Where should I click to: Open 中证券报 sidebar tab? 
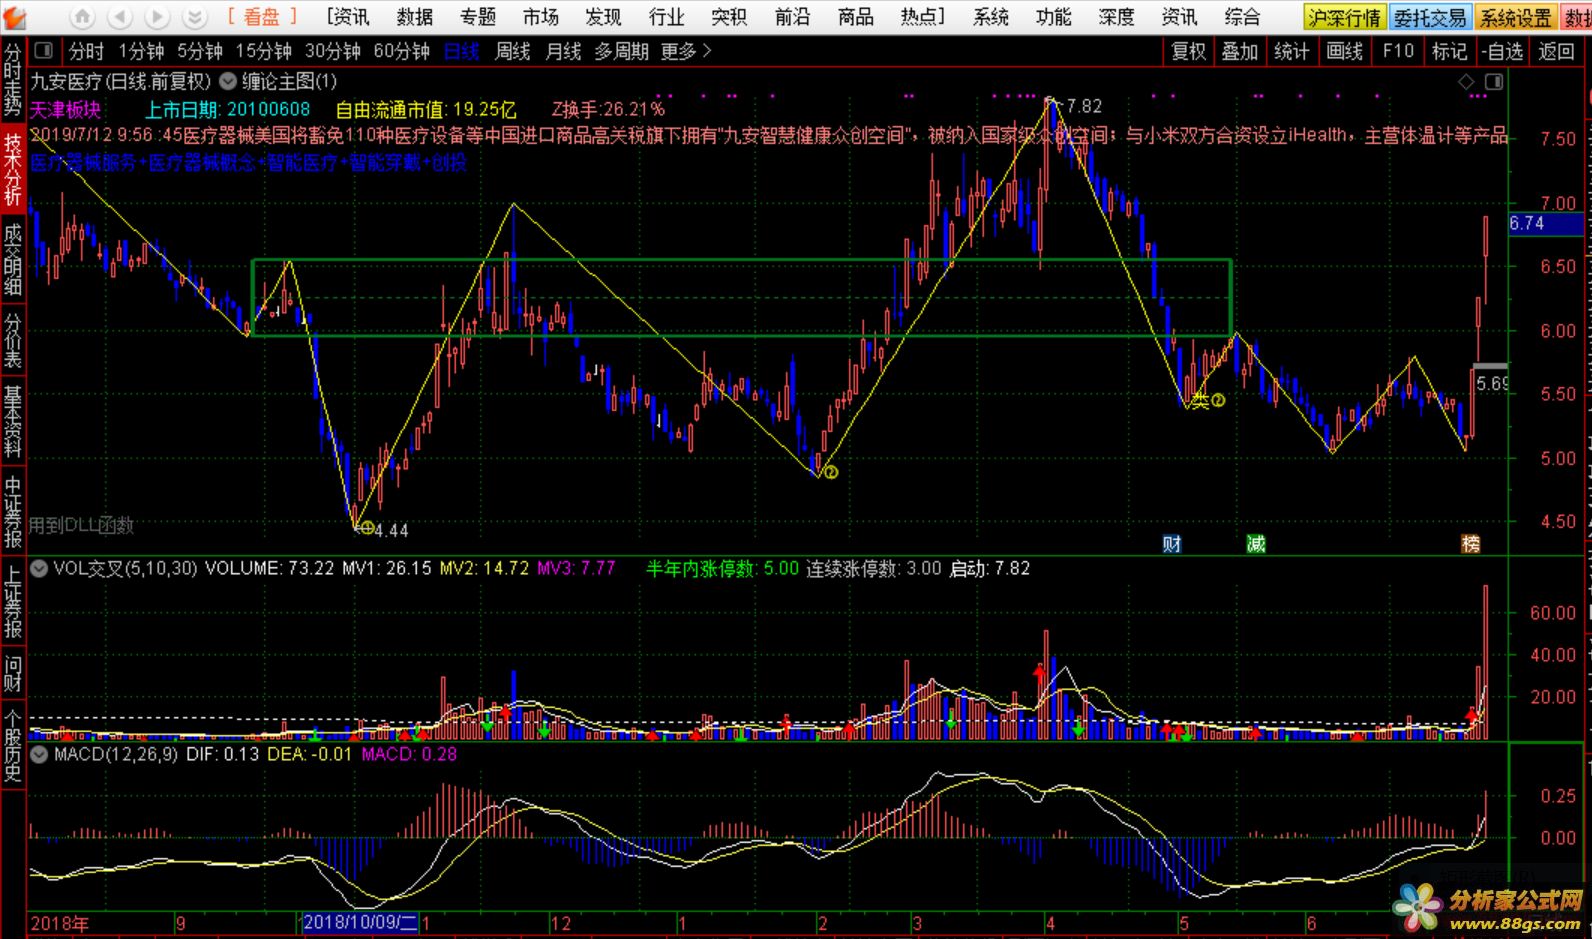pos(12,511)
